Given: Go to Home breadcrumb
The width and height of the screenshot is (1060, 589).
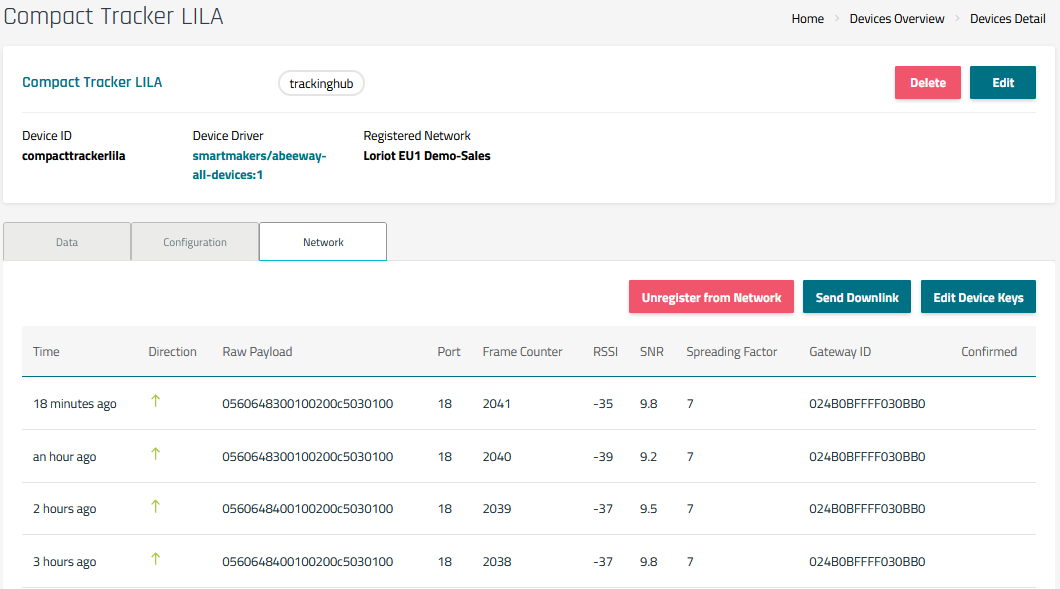Looking at the screenshot, I should [x=807, y=19].
